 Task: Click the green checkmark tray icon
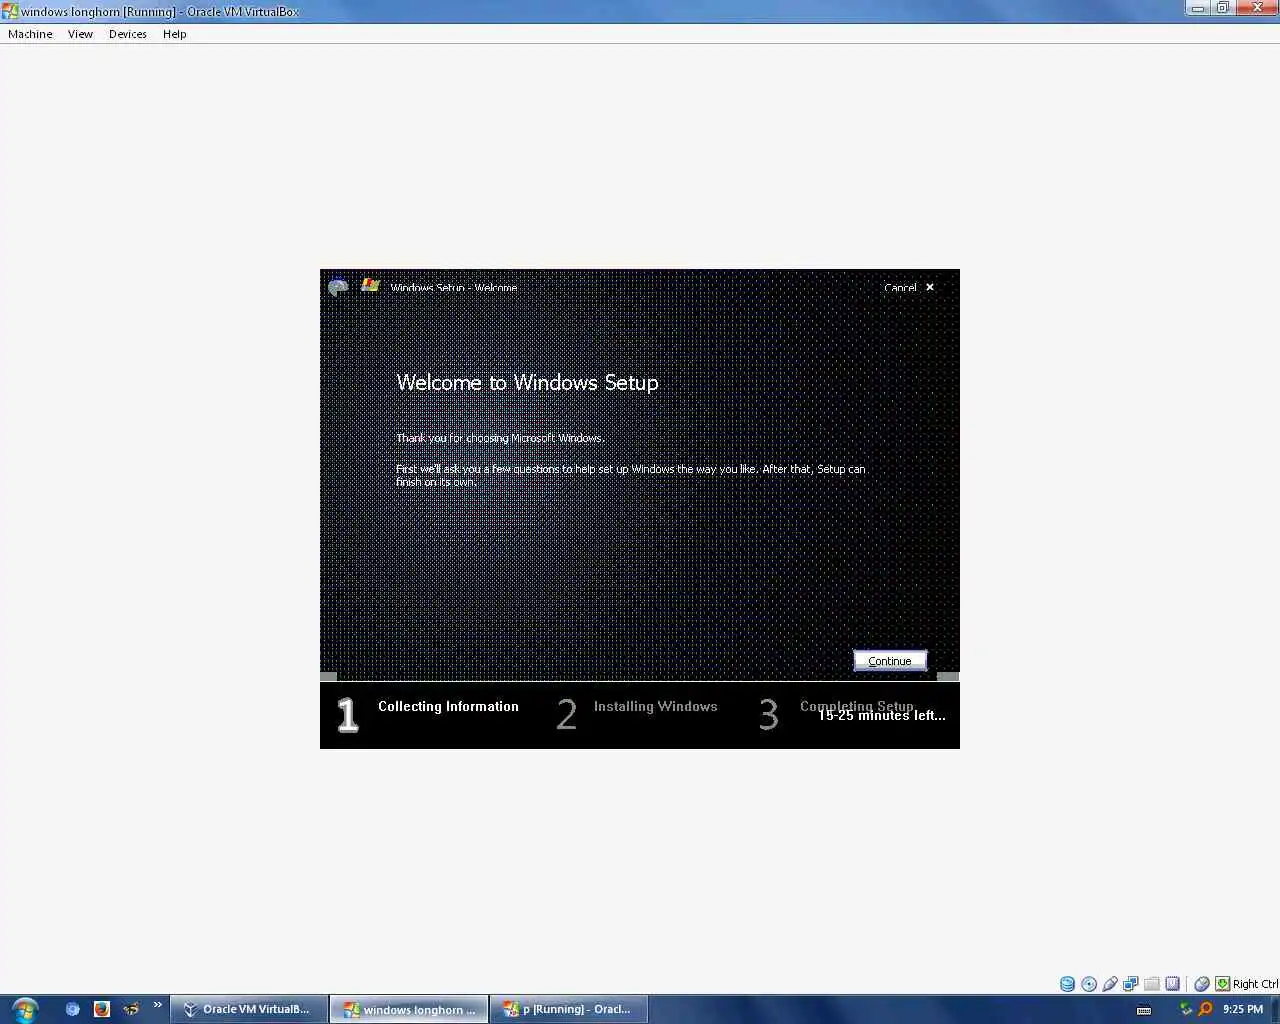coord(1186,1009)
